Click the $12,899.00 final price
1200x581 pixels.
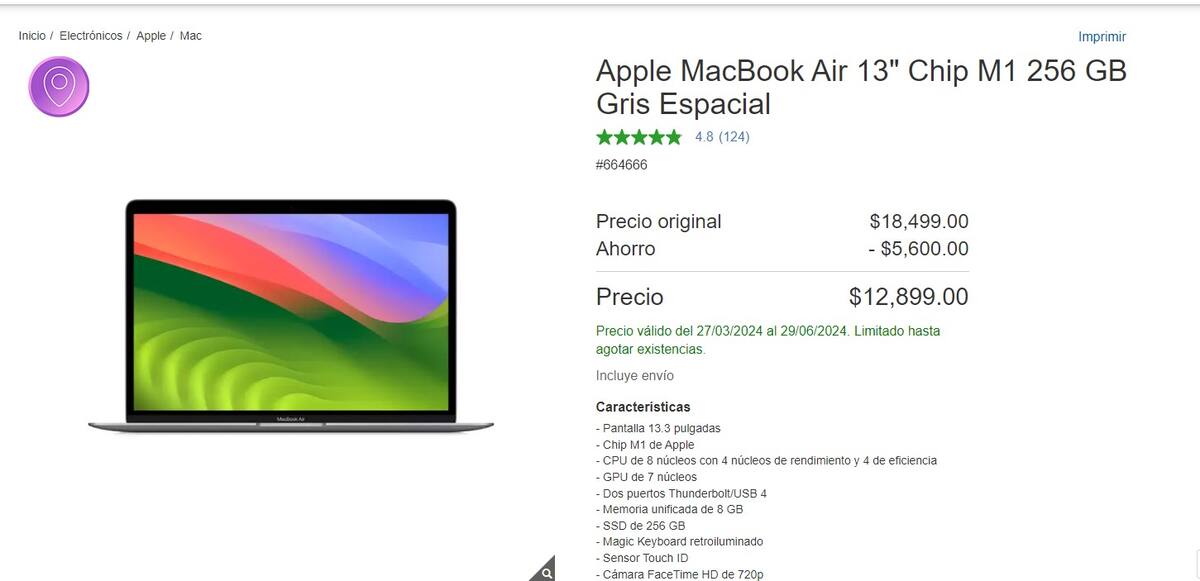(908, 297)
